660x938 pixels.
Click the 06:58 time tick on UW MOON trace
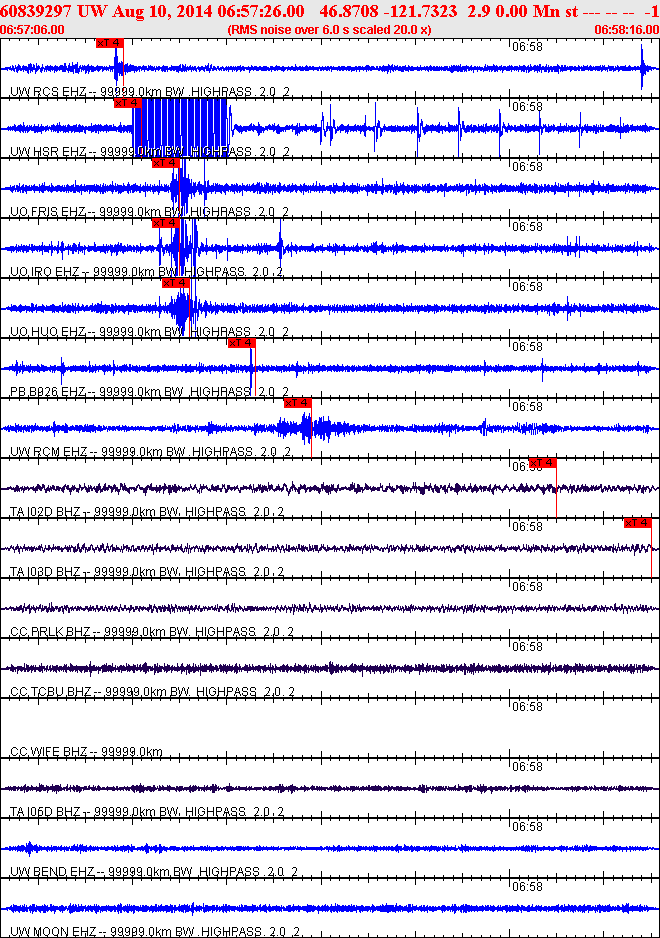pos(527,887)
